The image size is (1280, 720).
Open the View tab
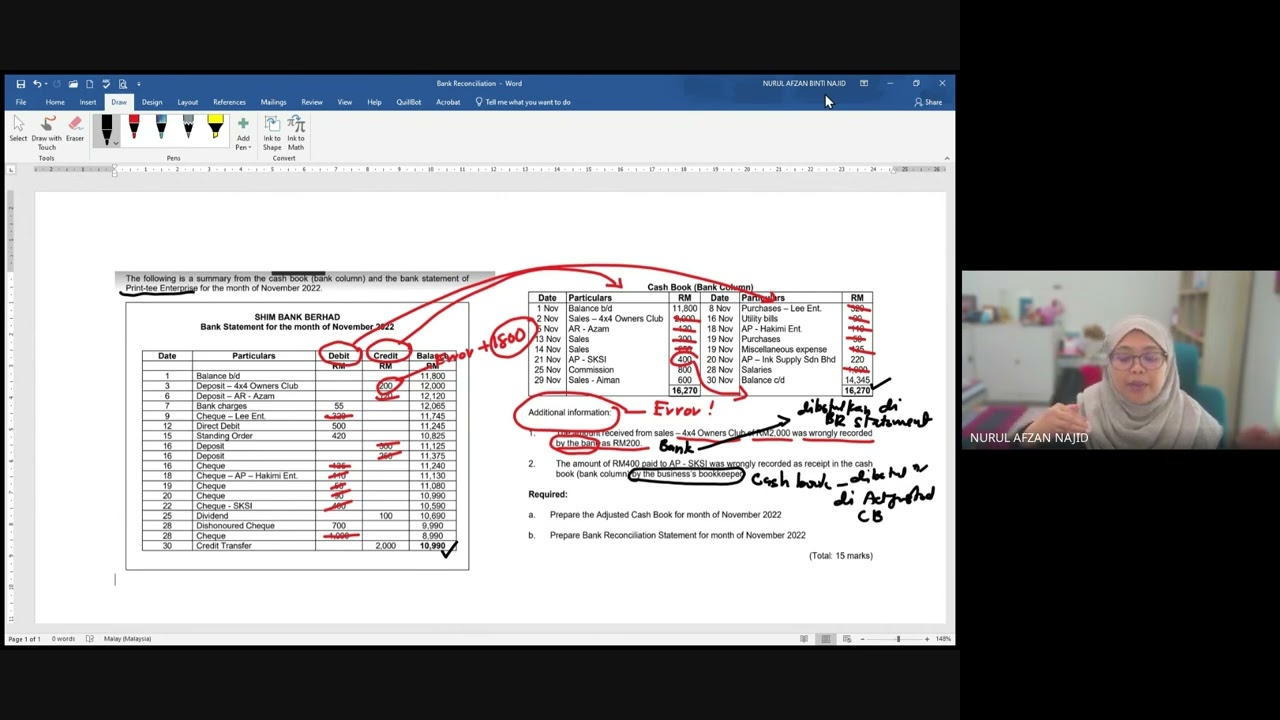coord(344,102)
